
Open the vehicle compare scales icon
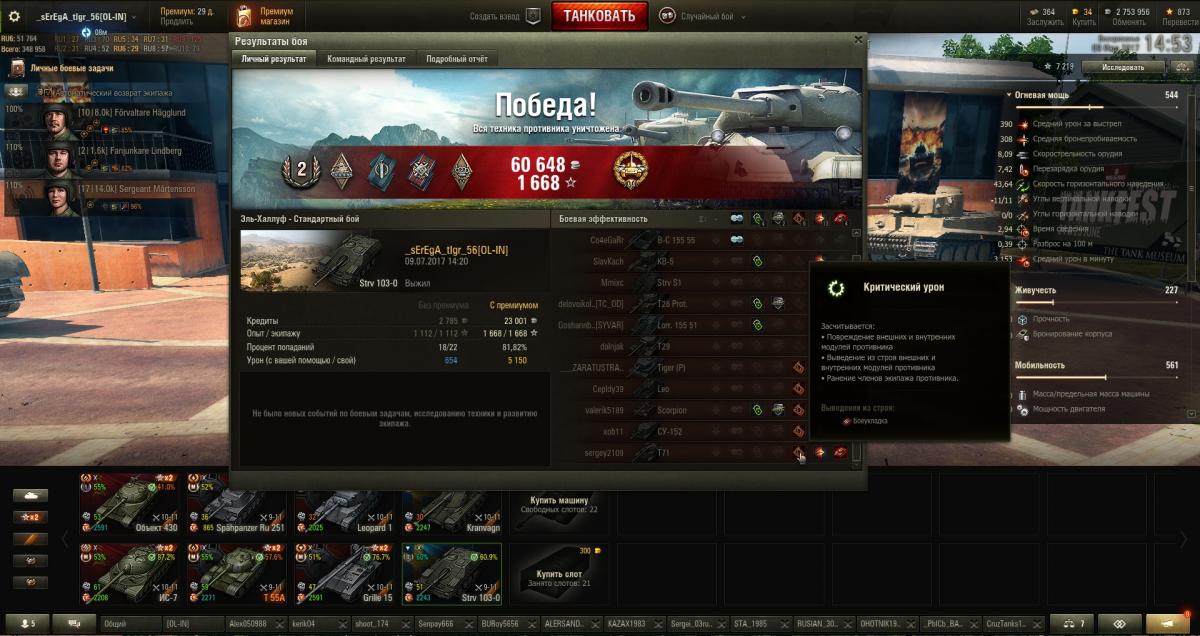click(1077, 623)
